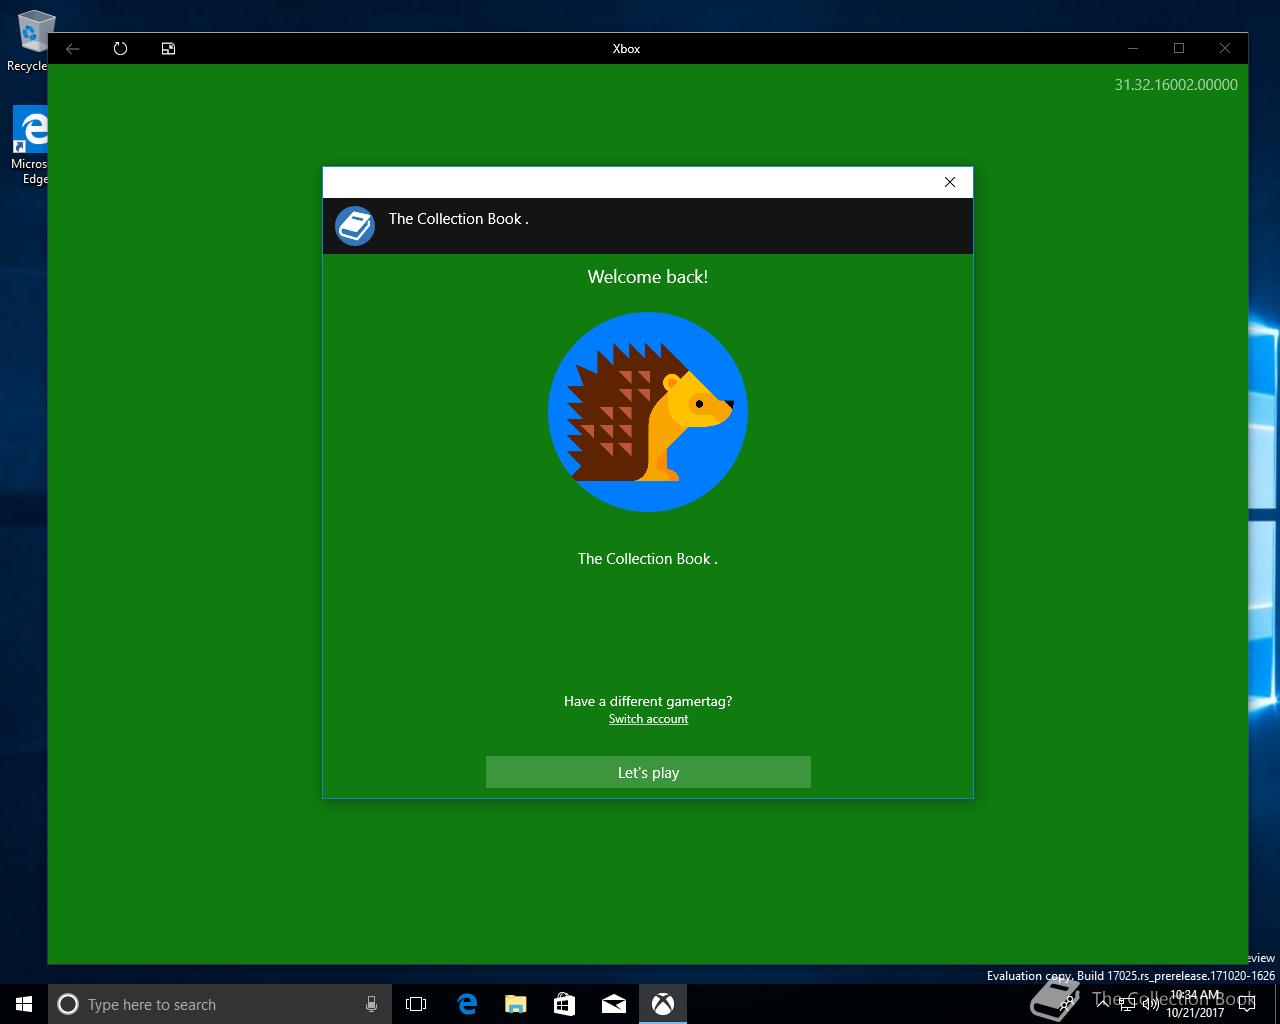The width and height of the screenshot is (1280, 1024).
Task: Launch Microsoft Edge from the taskbar
Action: coord(466,1004)
